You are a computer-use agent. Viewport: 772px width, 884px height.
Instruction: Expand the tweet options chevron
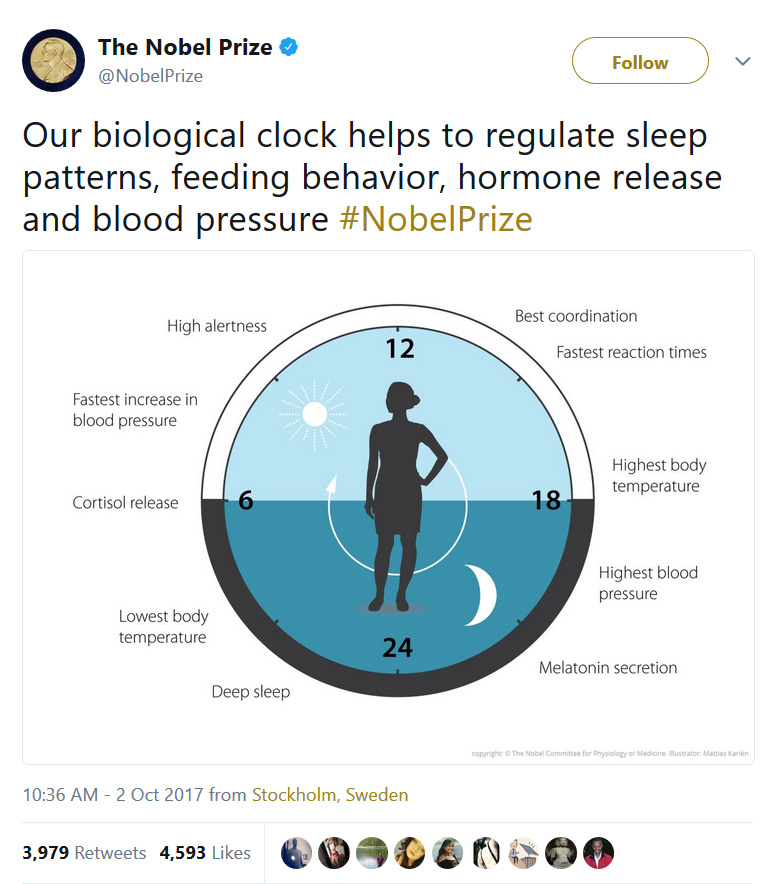tap(742, 61)
